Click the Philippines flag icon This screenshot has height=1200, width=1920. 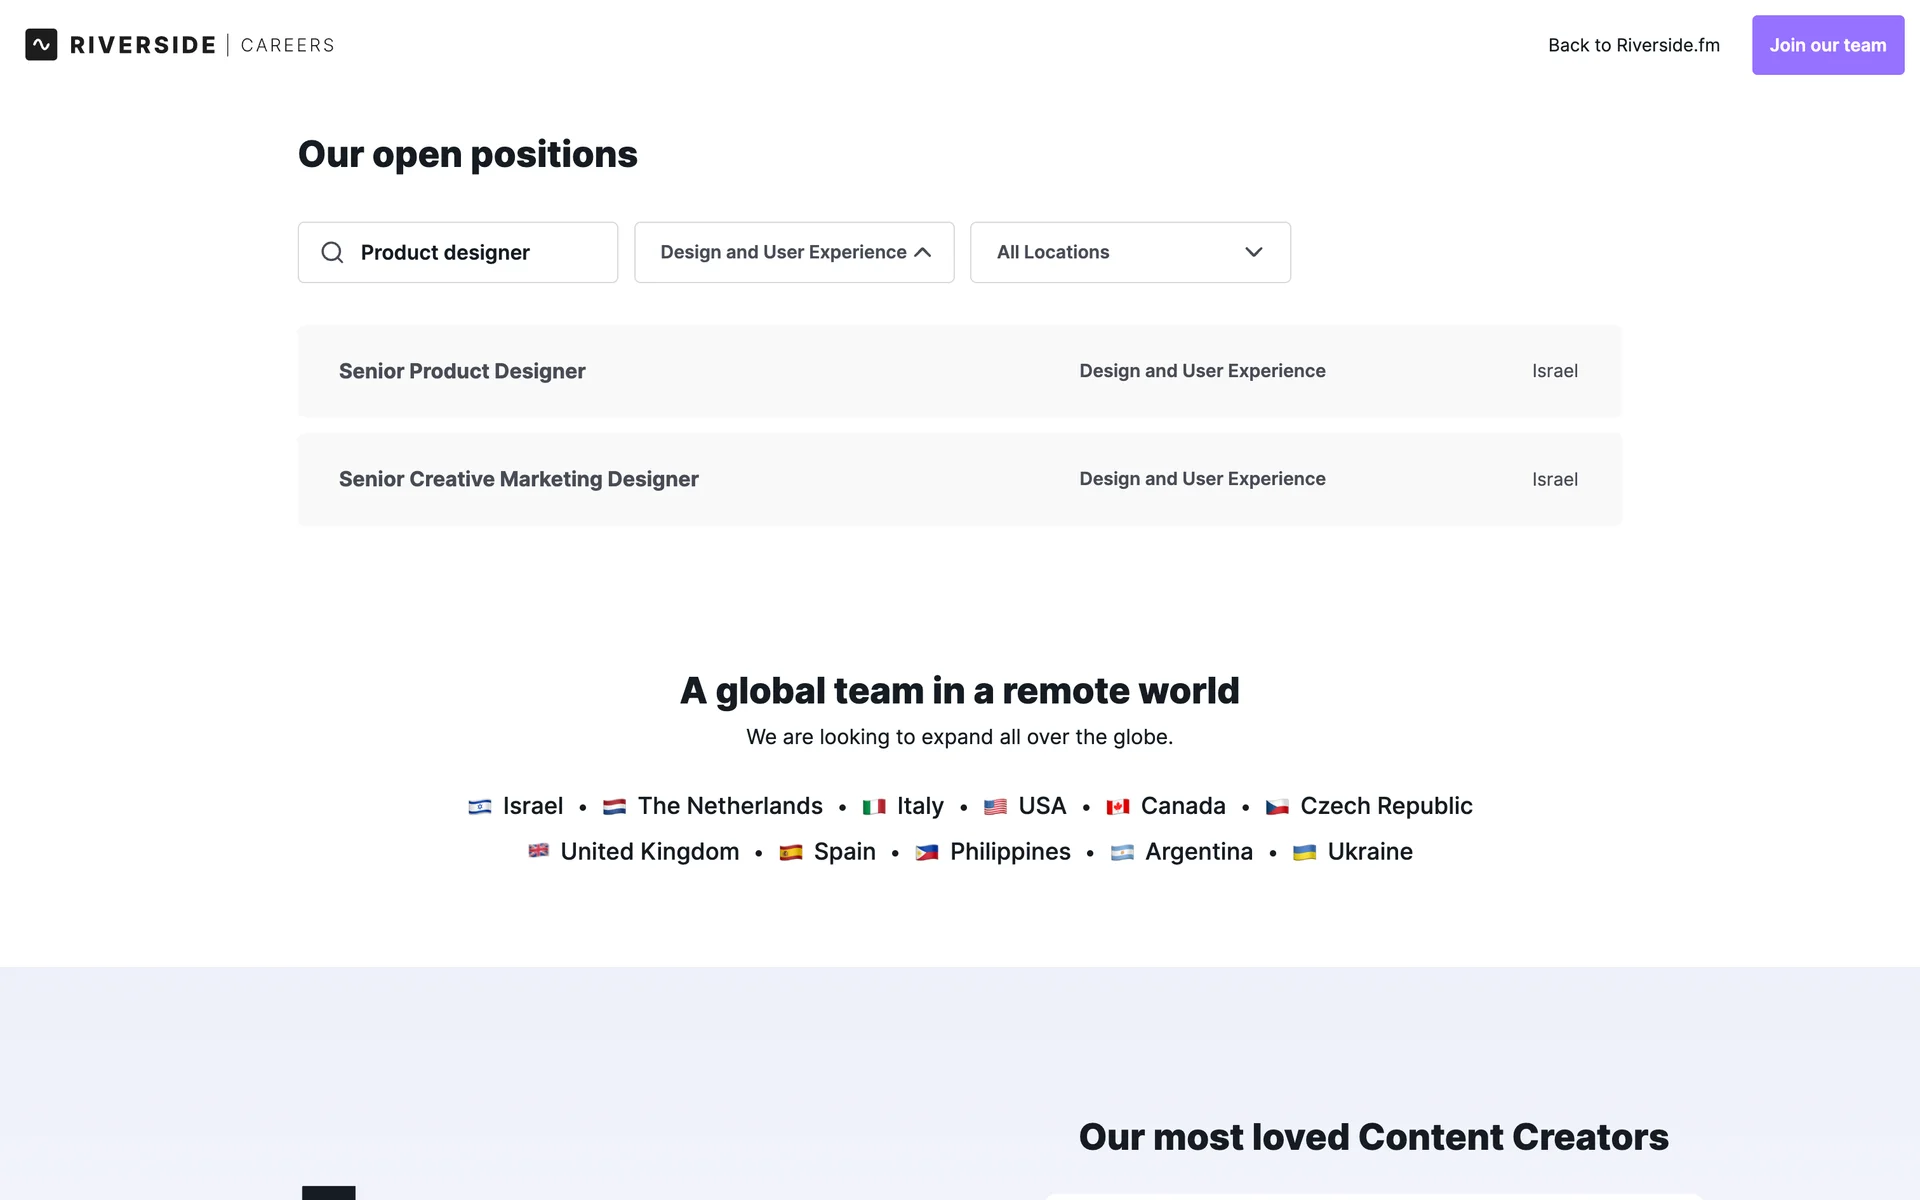click(927, 853)
